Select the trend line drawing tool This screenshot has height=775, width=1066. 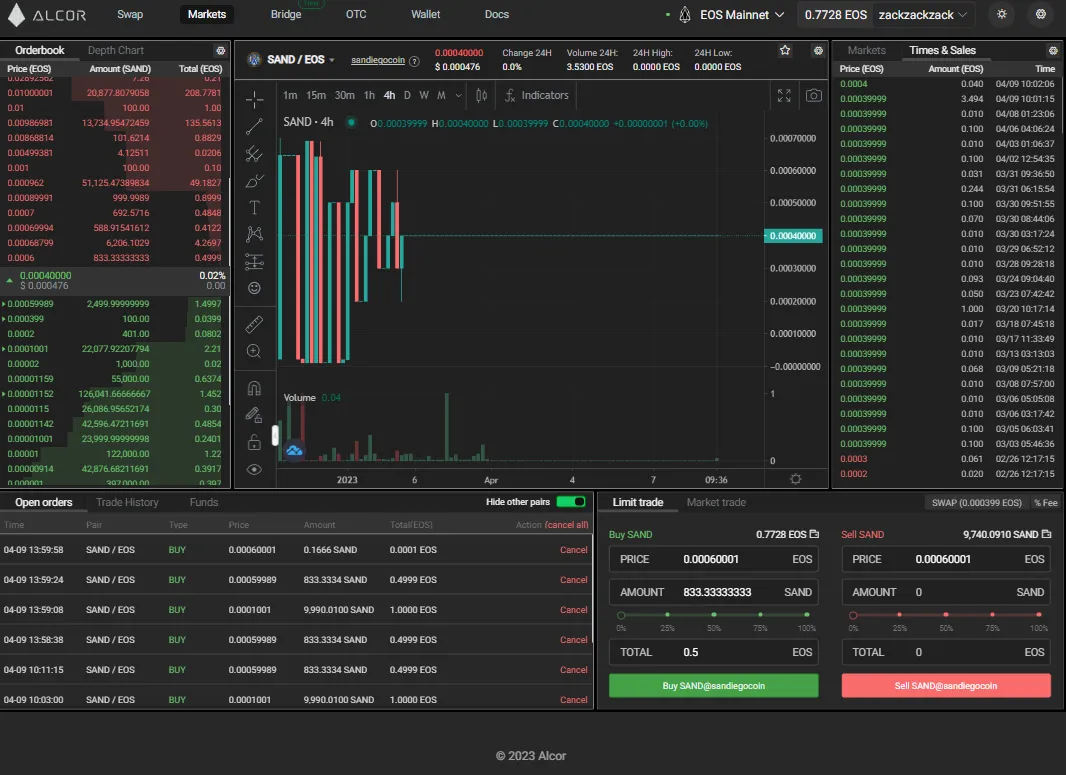(254, 126)
